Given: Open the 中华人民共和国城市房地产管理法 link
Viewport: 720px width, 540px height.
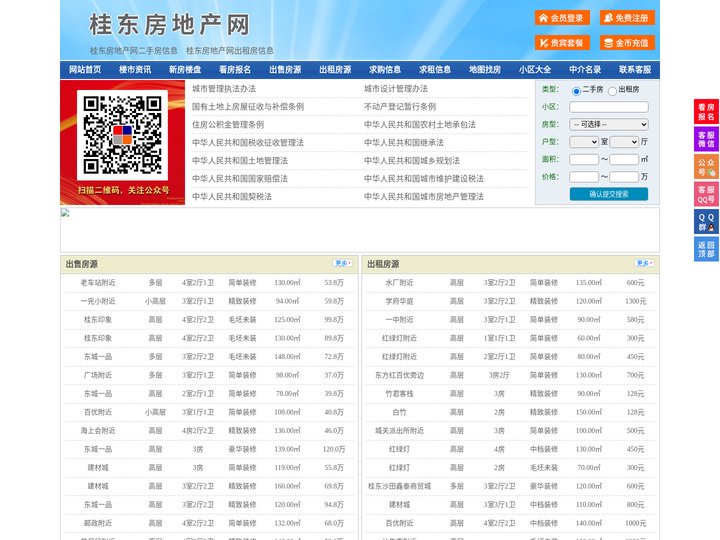Looking at the screenshot, I should pyautogui.click(x=424, y=197).
